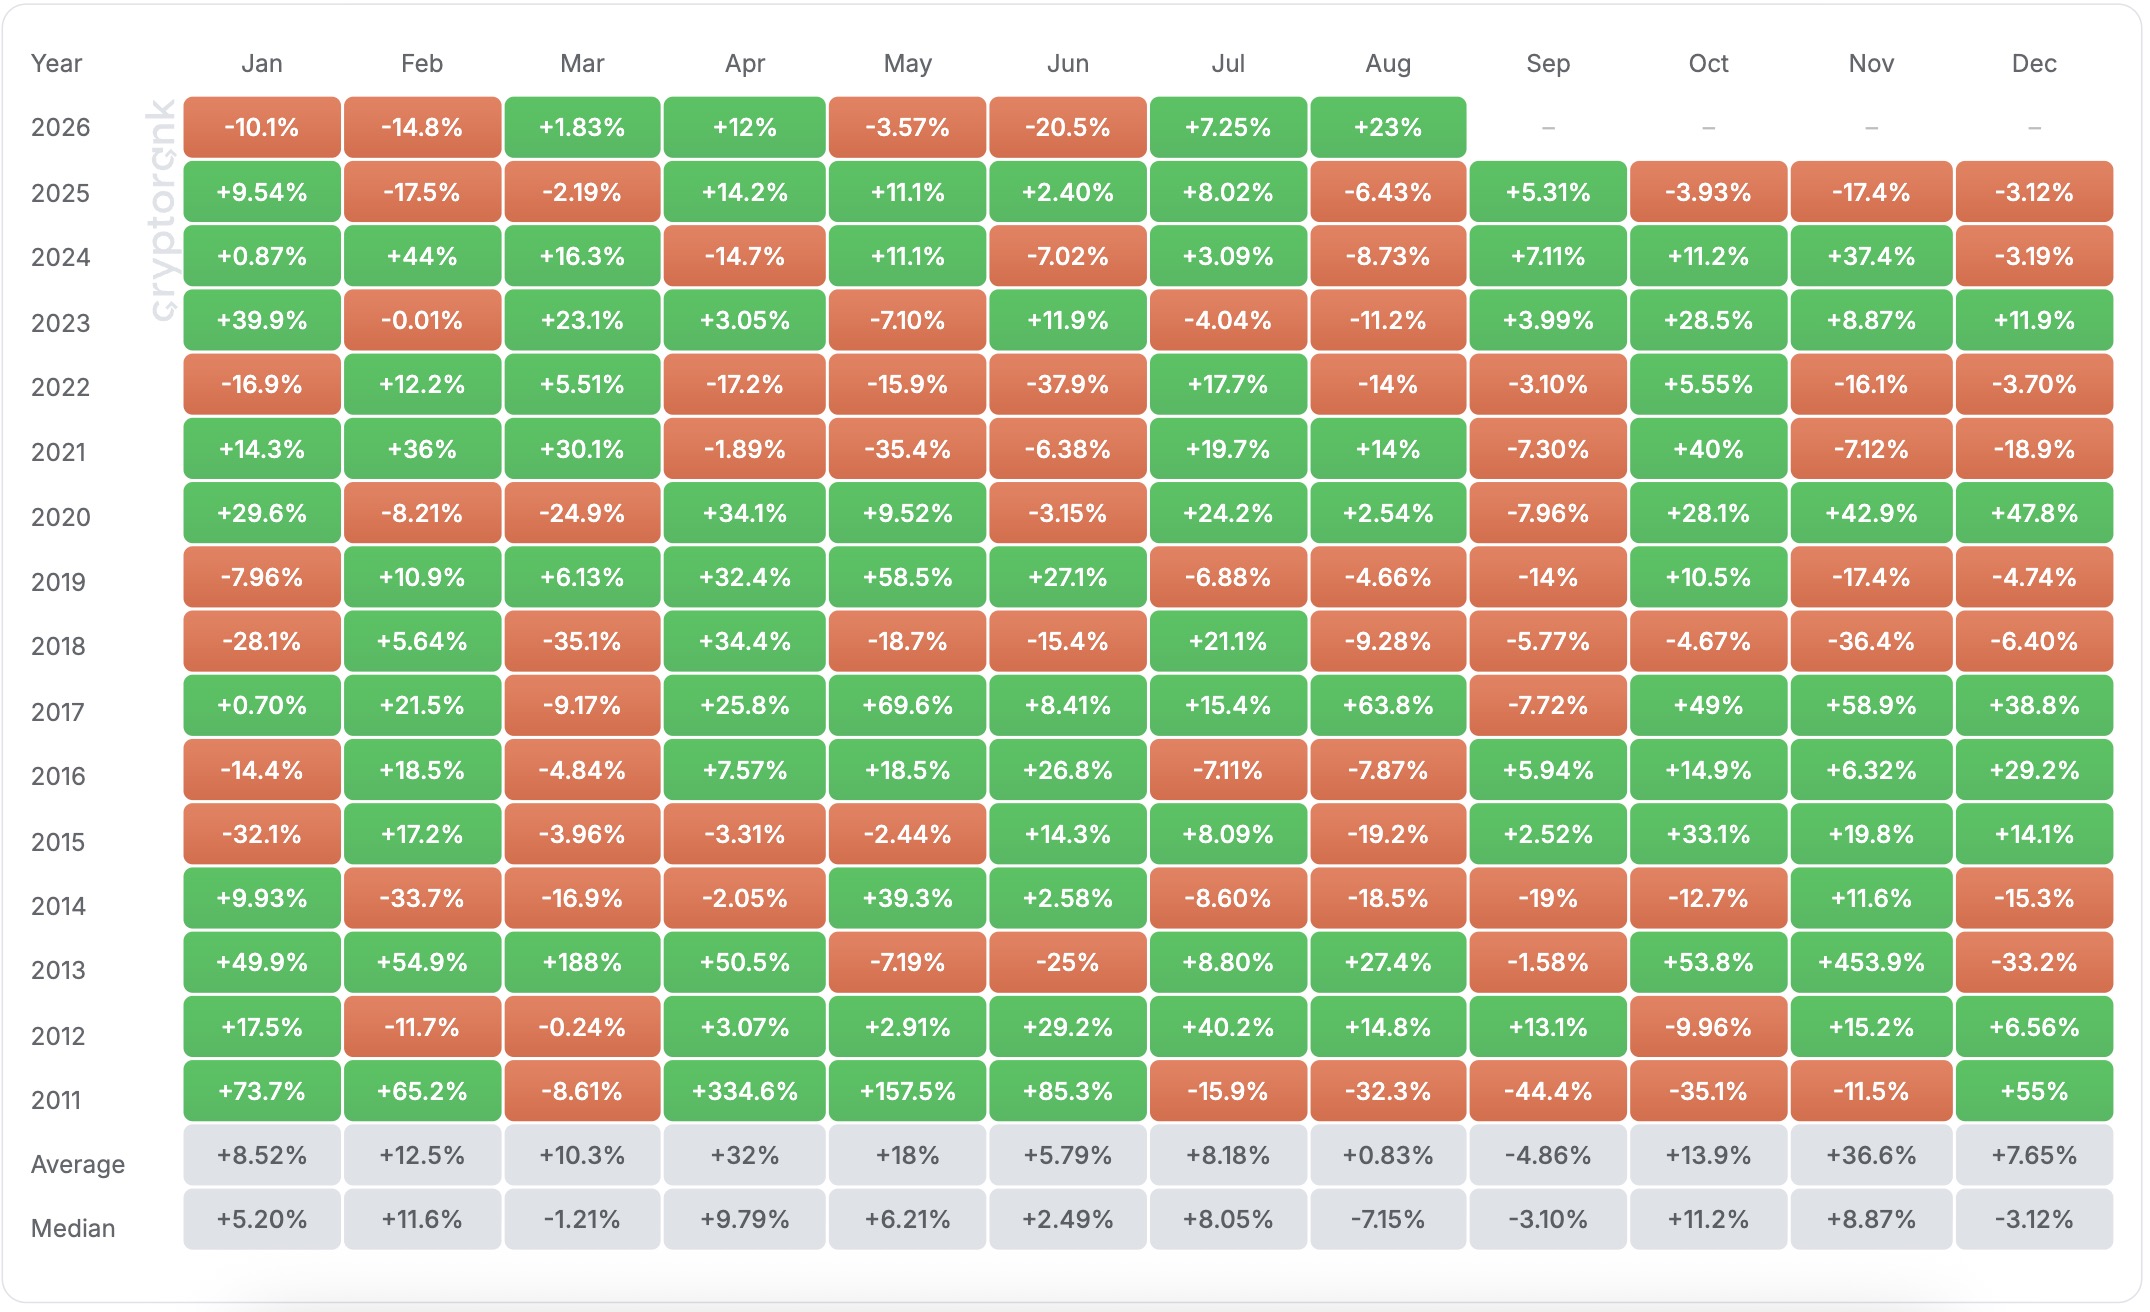Click the Aug median -7.15% cell
Viewport: 2150px width, 1312px height.
coord(1388,1219)
